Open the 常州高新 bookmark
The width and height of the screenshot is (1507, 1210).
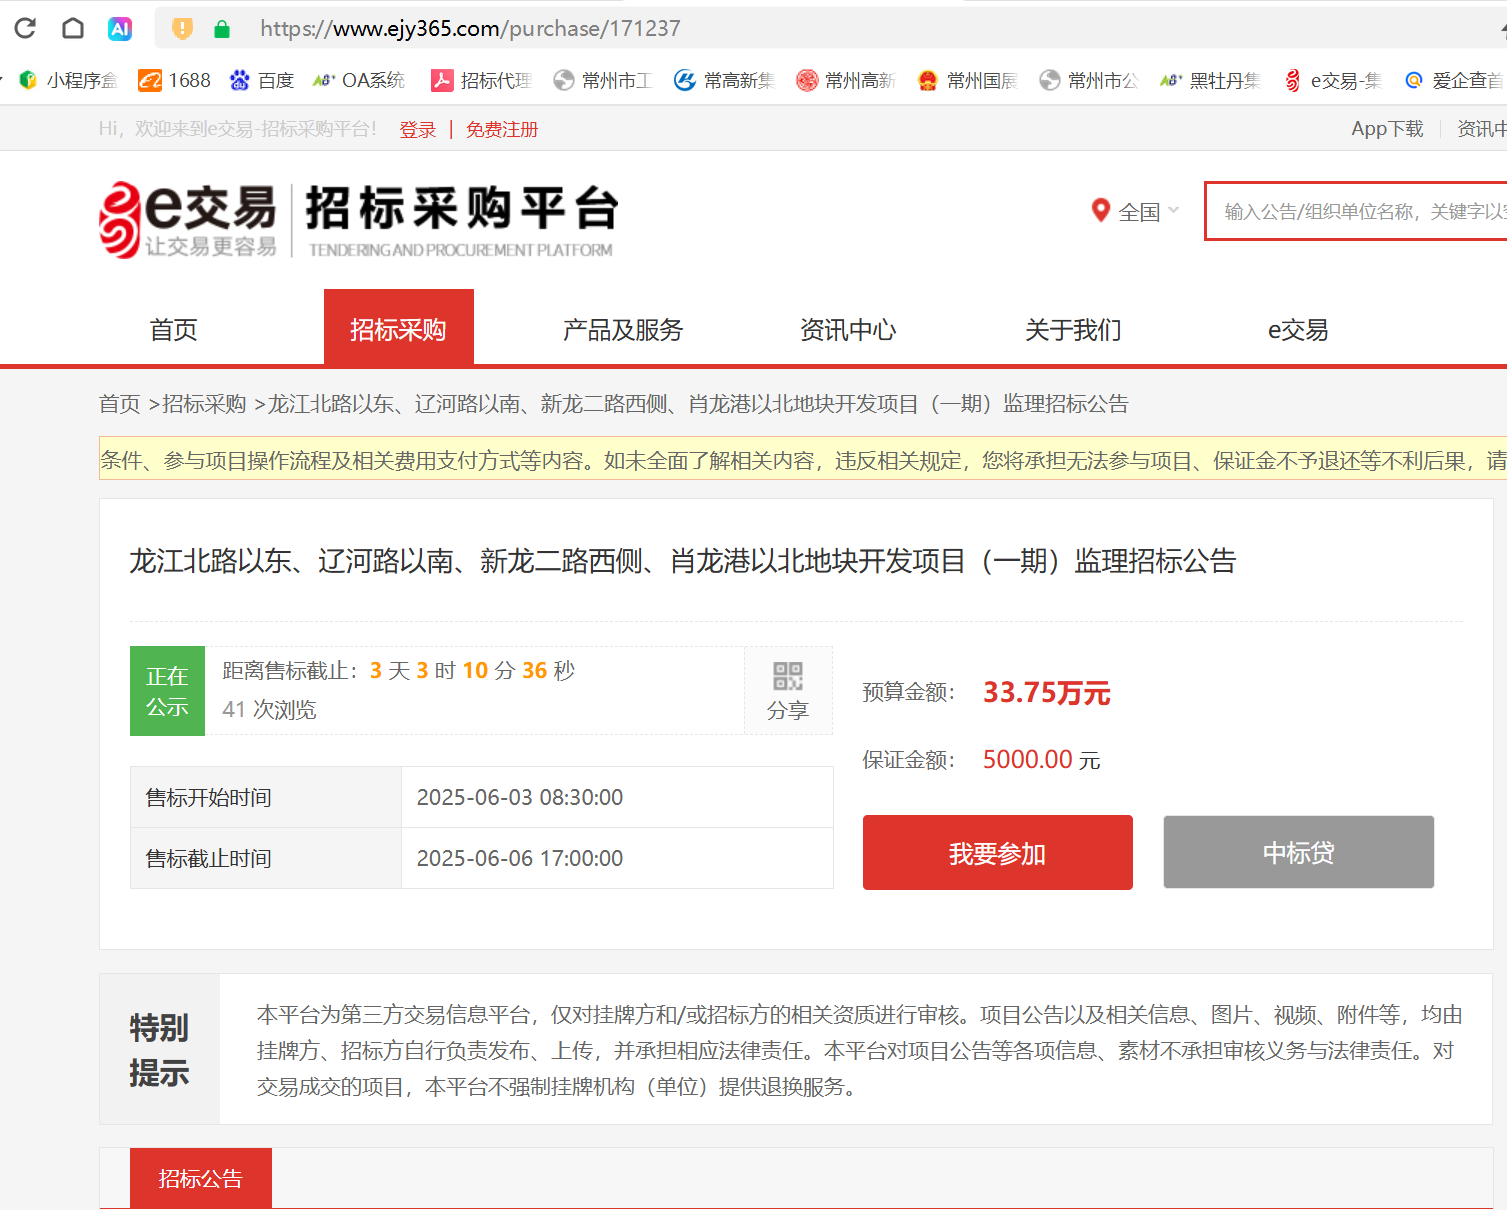(x=846, y=80)
